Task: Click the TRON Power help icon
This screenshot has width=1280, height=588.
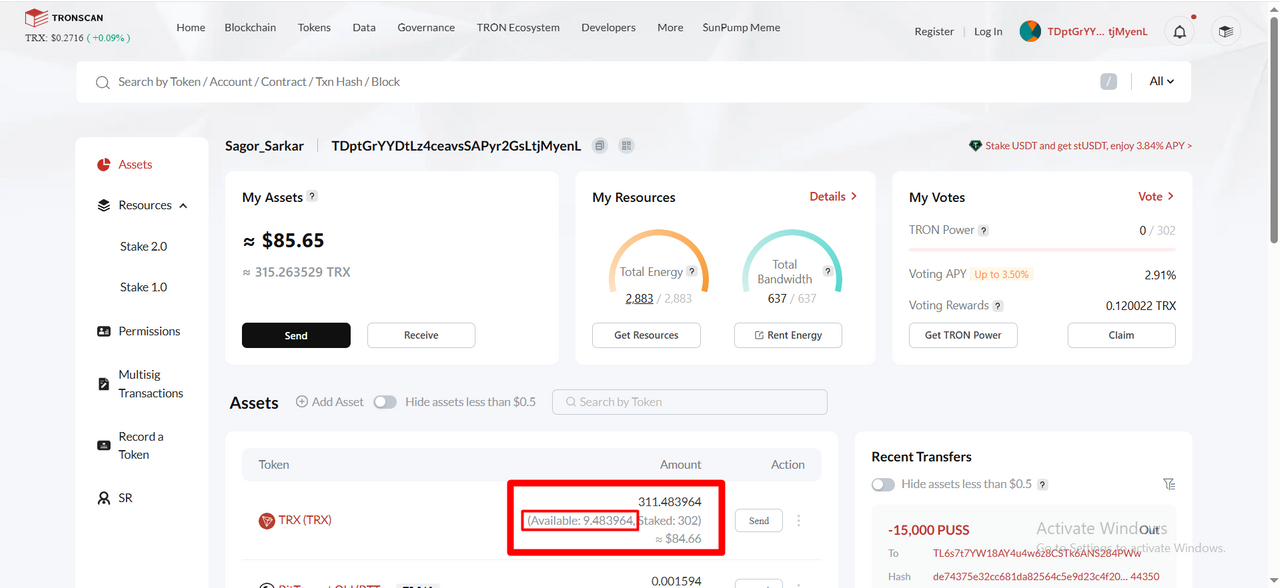Action: 983,230
